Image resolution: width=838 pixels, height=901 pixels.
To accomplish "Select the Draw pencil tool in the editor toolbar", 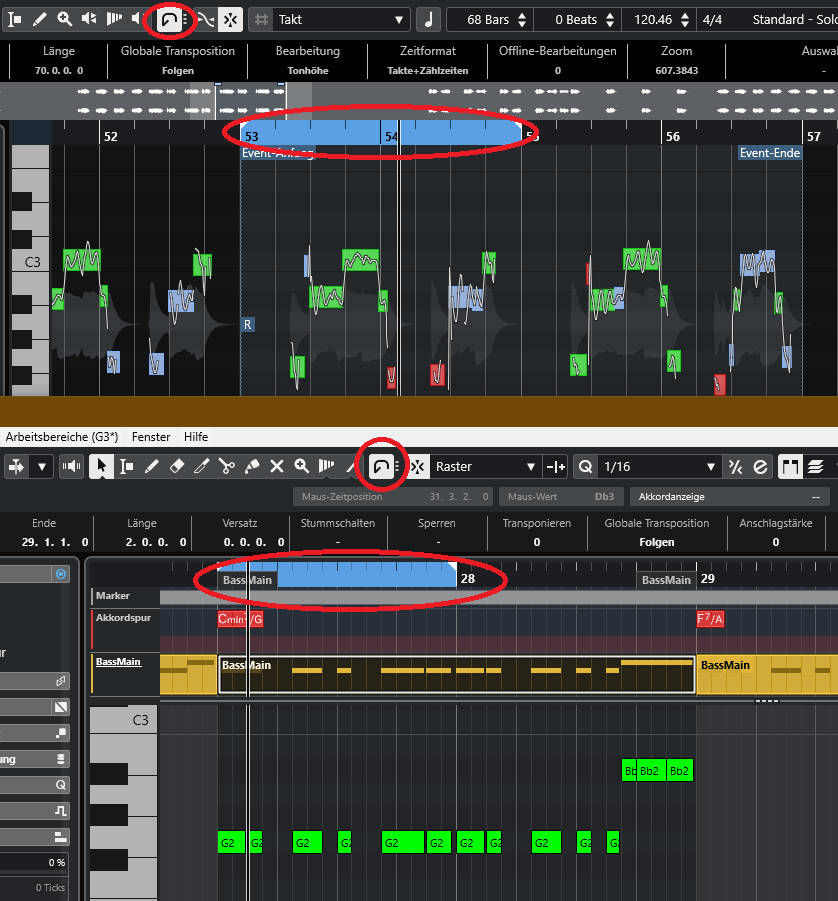I will pos(151,466).
